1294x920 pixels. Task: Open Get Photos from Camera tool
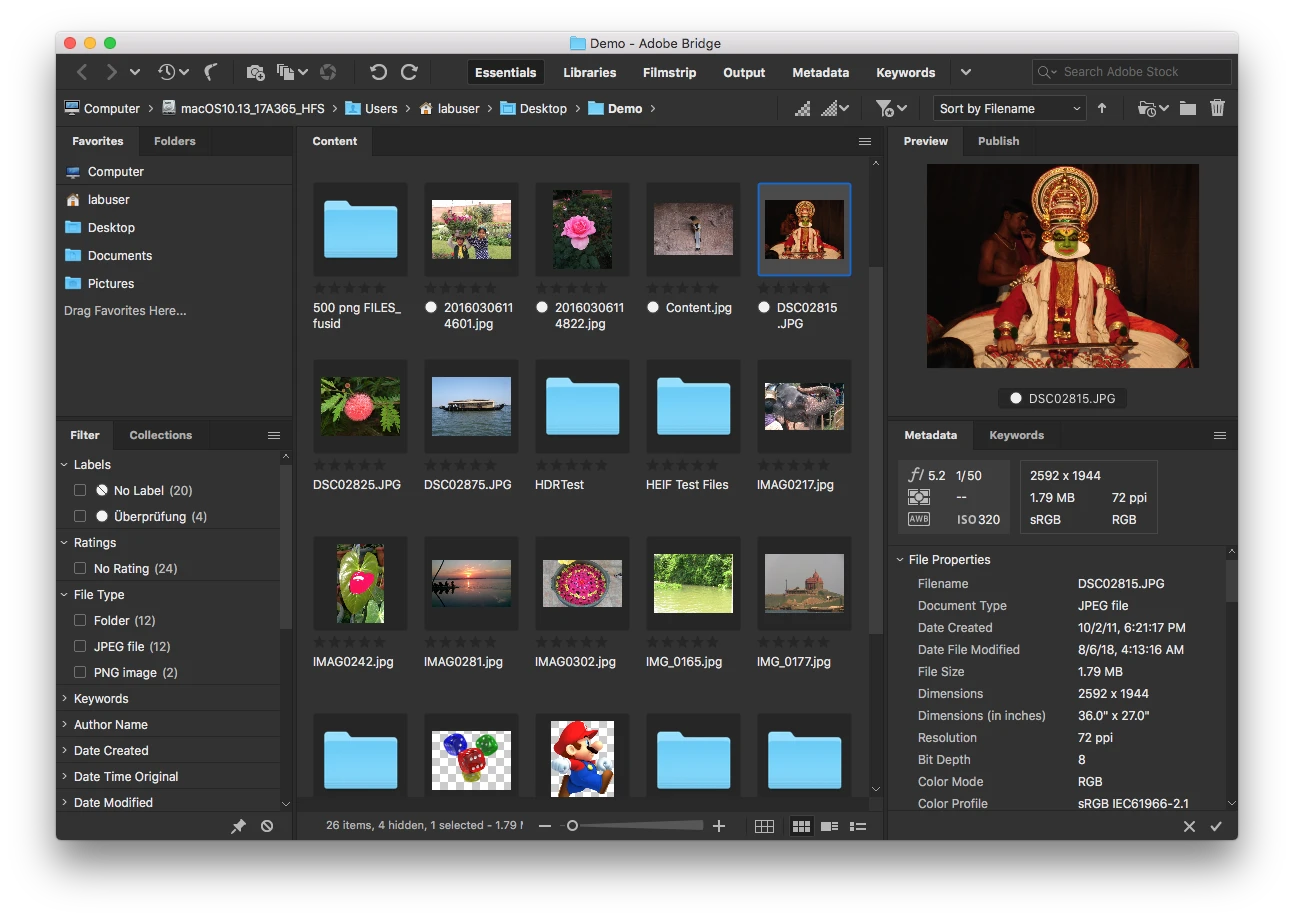pos(255,72)
